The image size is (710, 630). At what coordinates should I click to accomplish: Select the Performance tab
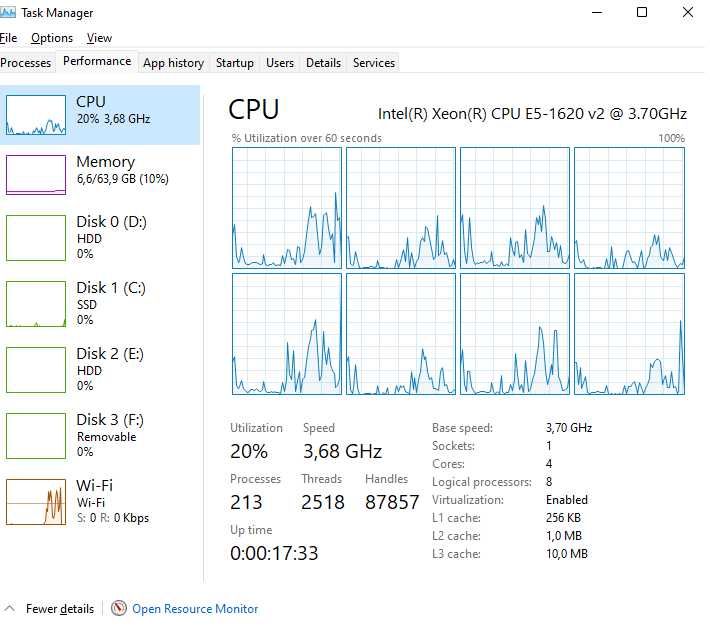[x=97, y=61]
